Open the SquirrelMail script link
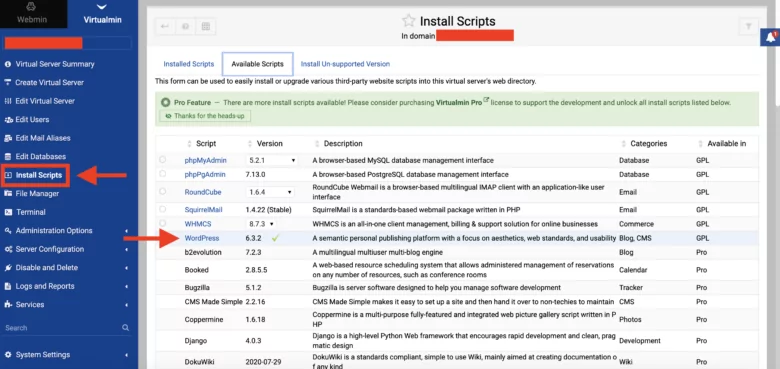 pos(203,210)
